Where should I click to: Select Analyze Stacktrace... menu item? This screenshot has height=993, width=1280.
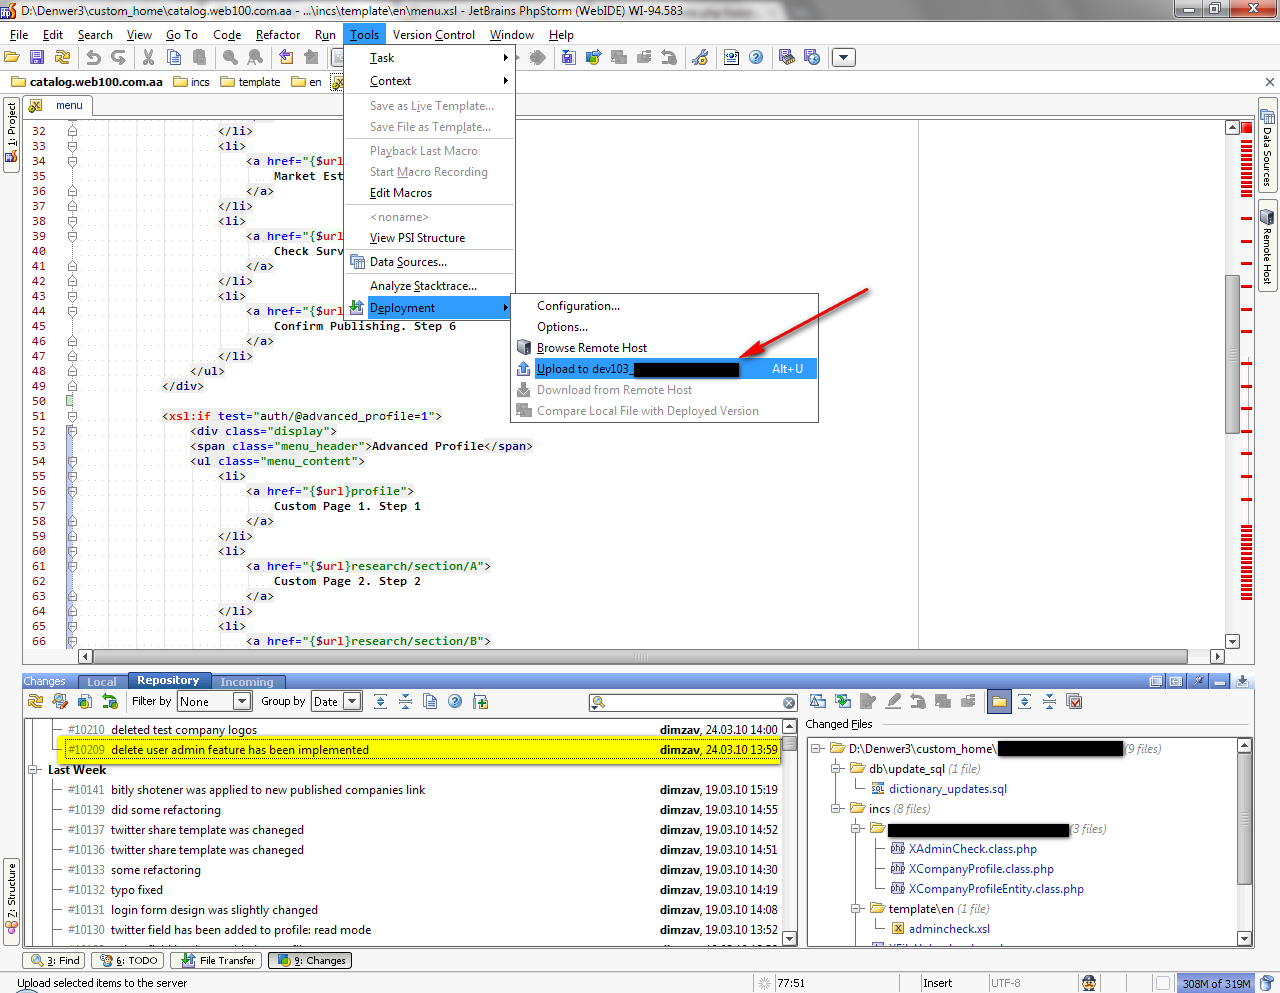pos(430,286)
